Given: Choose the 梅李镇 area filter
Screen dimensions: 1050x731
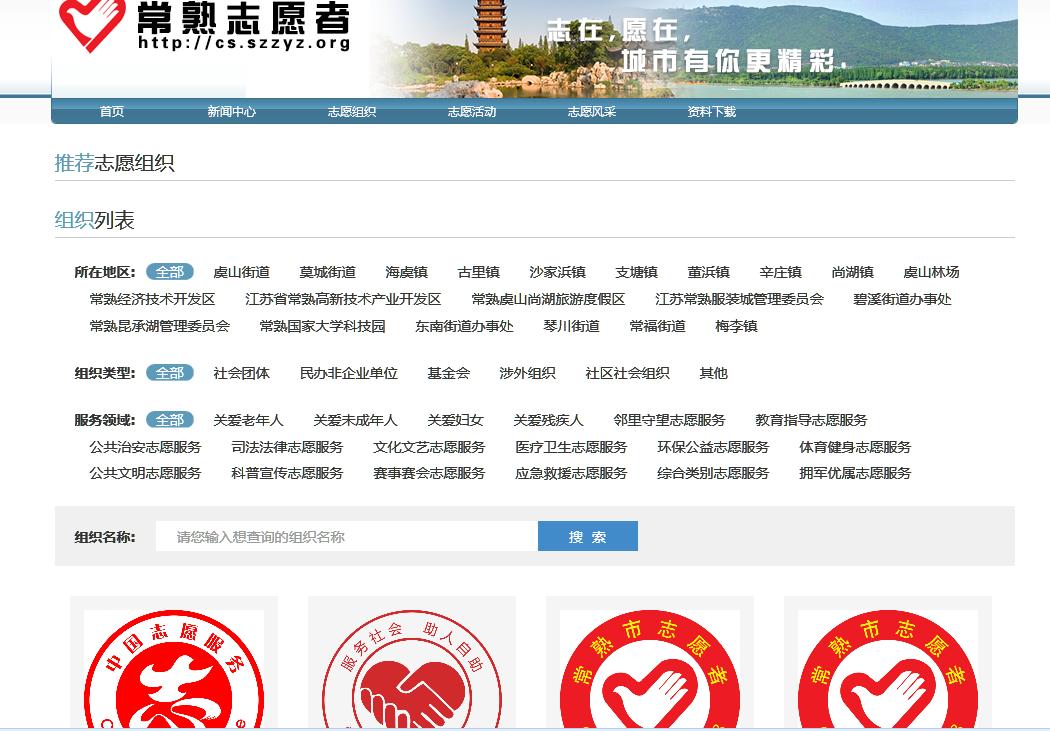Looking at the screenshot, I should point(737,326).
